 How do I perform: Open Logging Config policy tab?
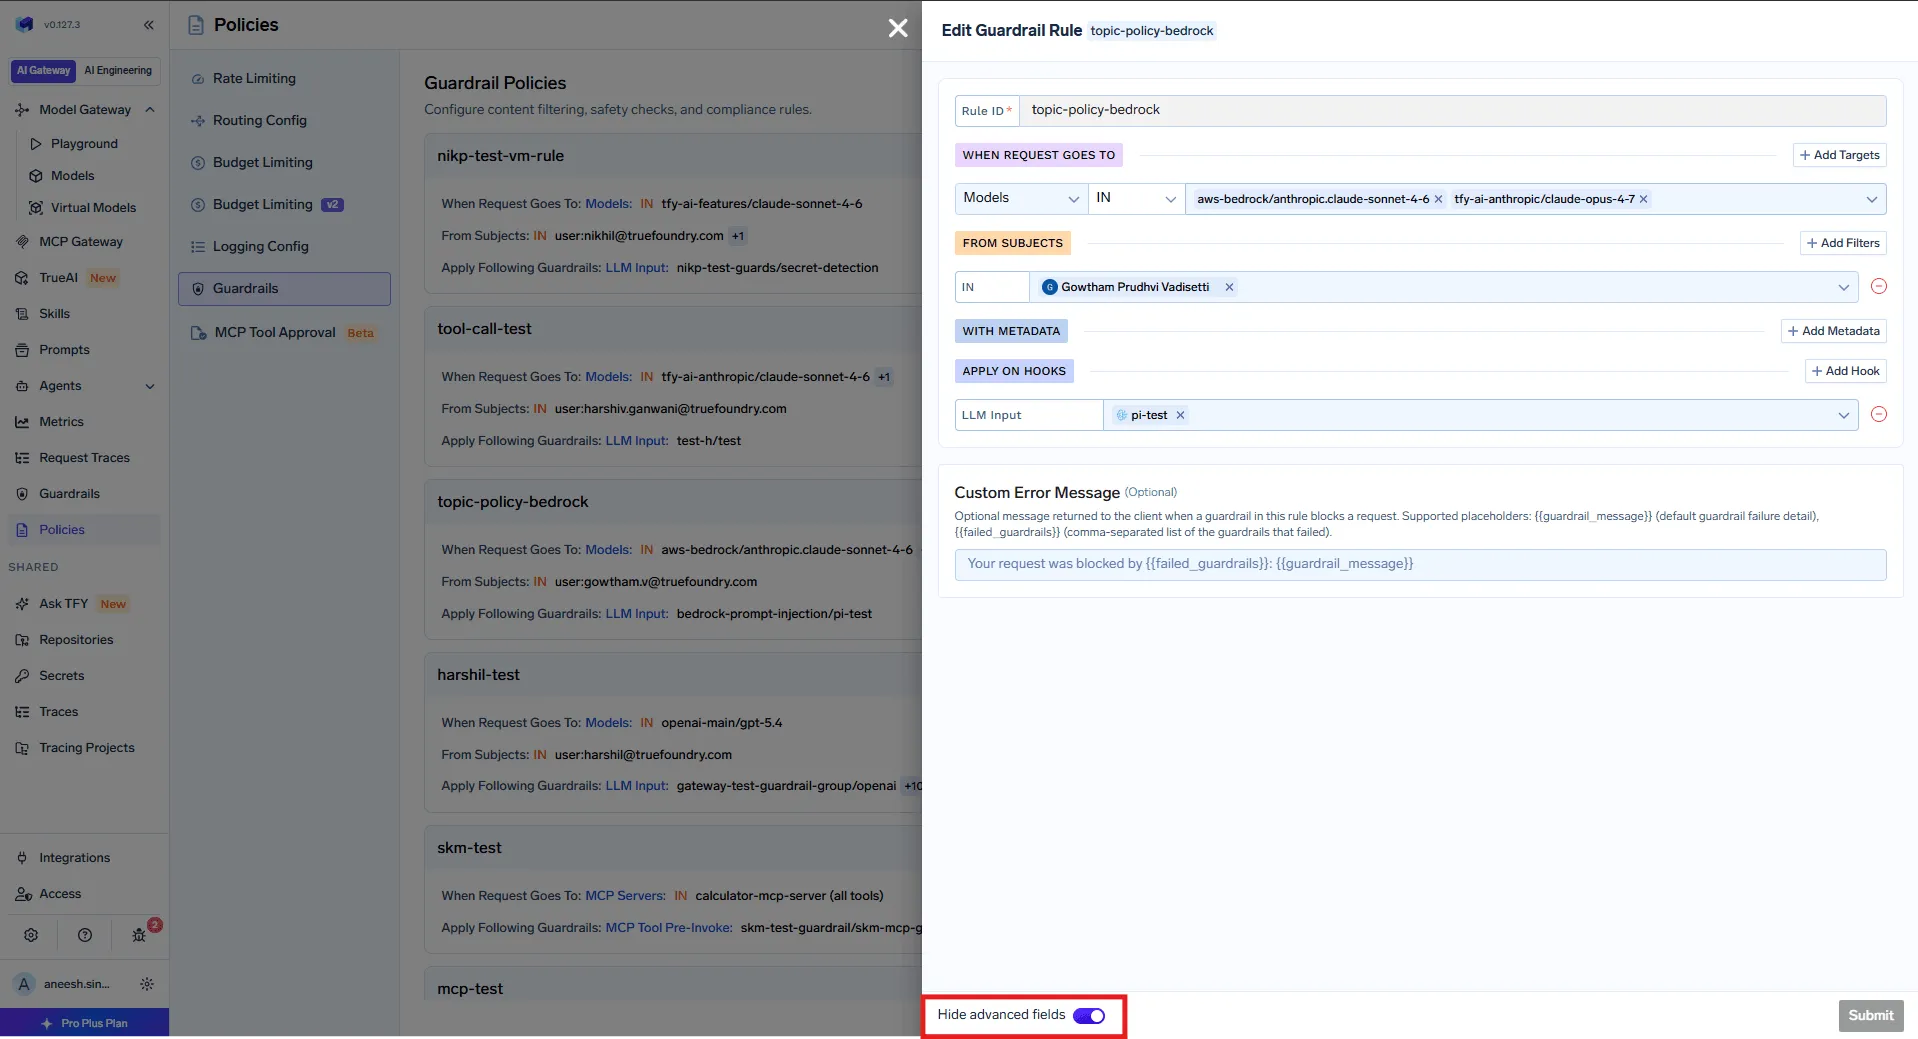pos(284,247)
